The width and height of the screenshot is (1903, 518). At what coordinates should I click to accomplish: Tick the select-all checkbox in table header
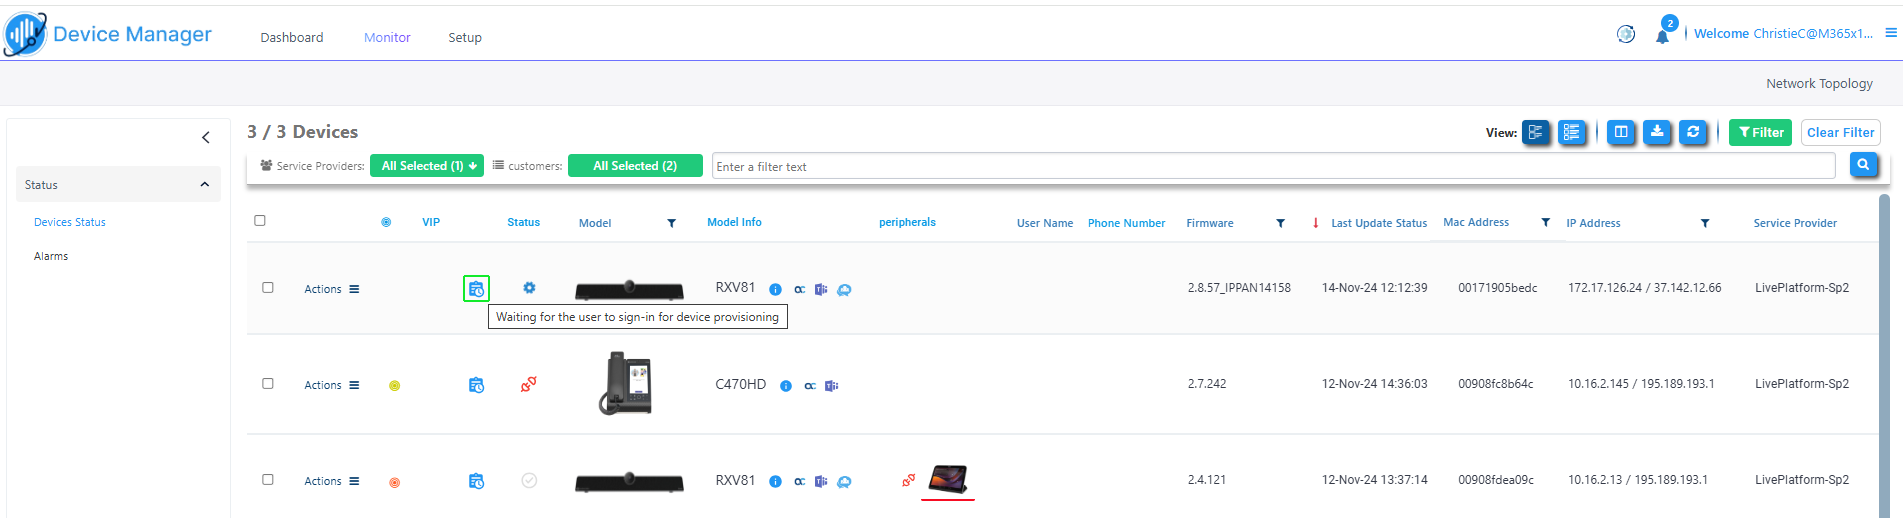coord(260,220)
